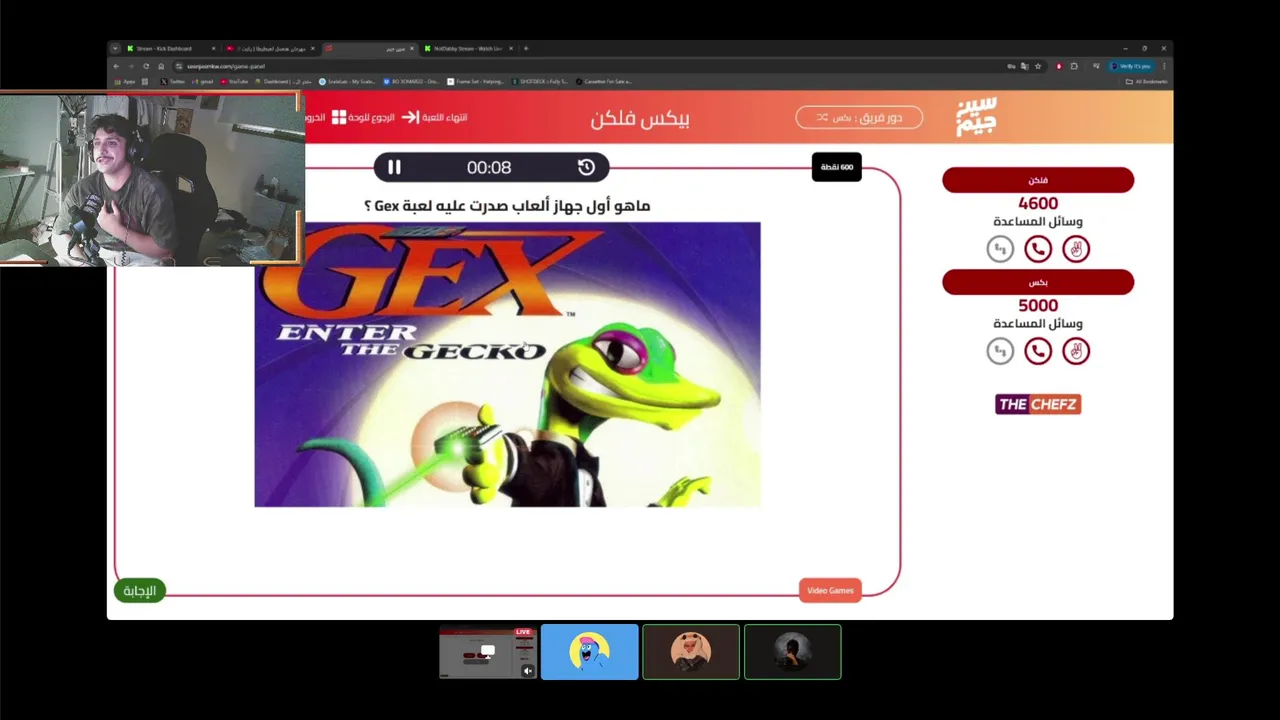The height and width of the screenshot is (720, 1280).
Task: Go back with the browser back arrow
Action: click(x=116, y=66)
